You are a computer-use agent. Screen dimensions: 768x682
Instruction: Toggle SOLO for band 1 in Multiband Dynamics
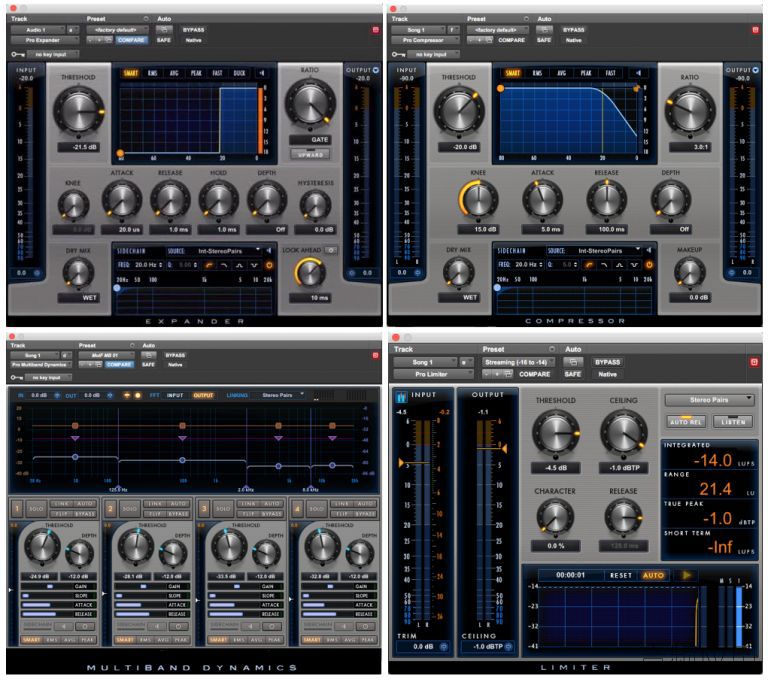(36, 509)
